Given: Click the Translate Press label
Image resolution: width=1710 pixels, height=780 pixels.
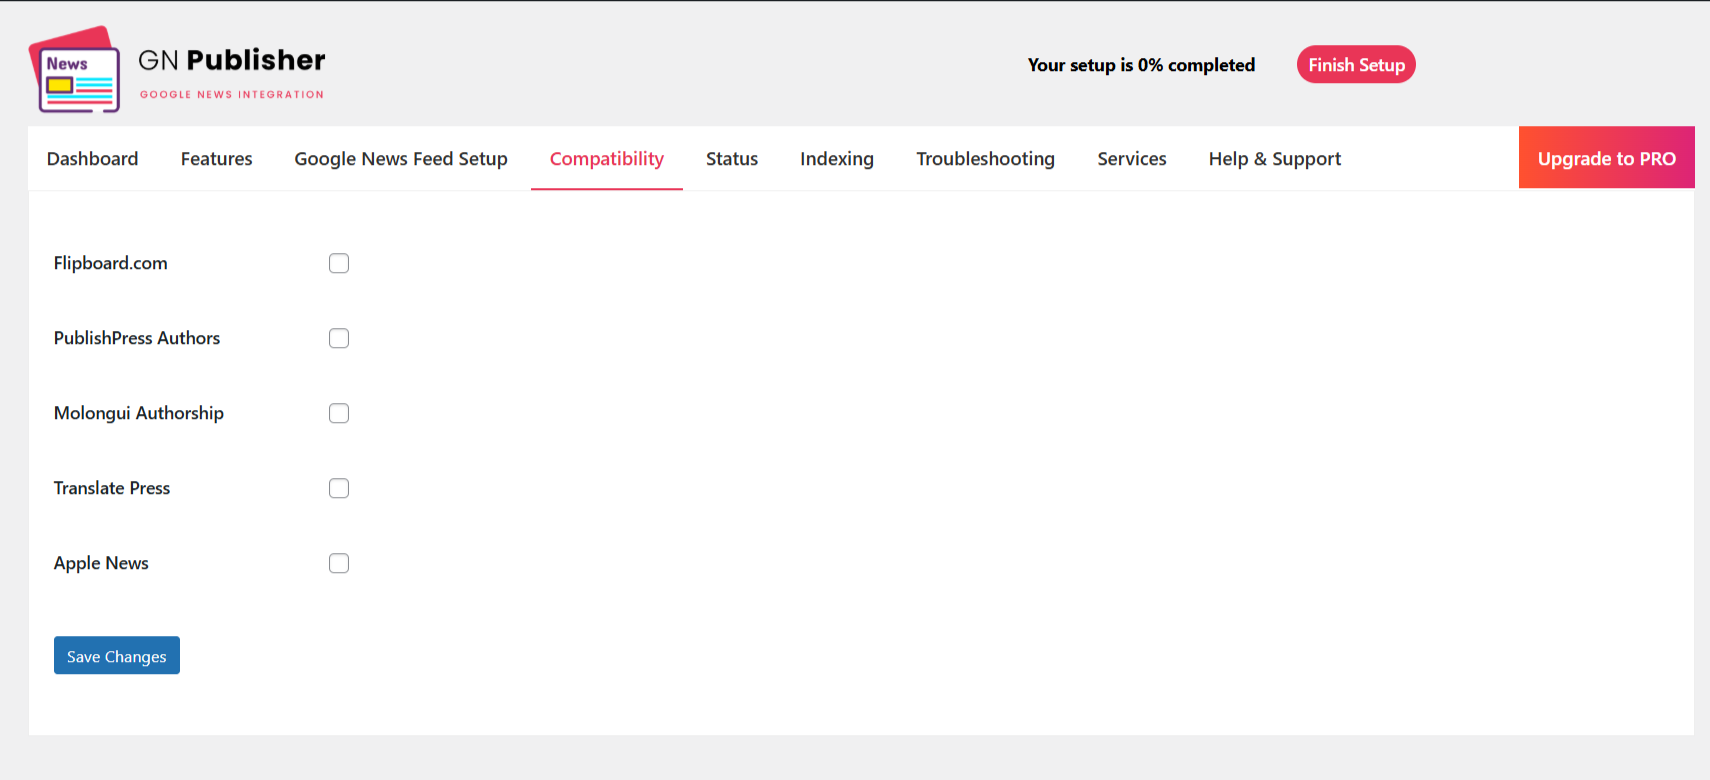Looking at the screenshot, I should coord(112,488).
